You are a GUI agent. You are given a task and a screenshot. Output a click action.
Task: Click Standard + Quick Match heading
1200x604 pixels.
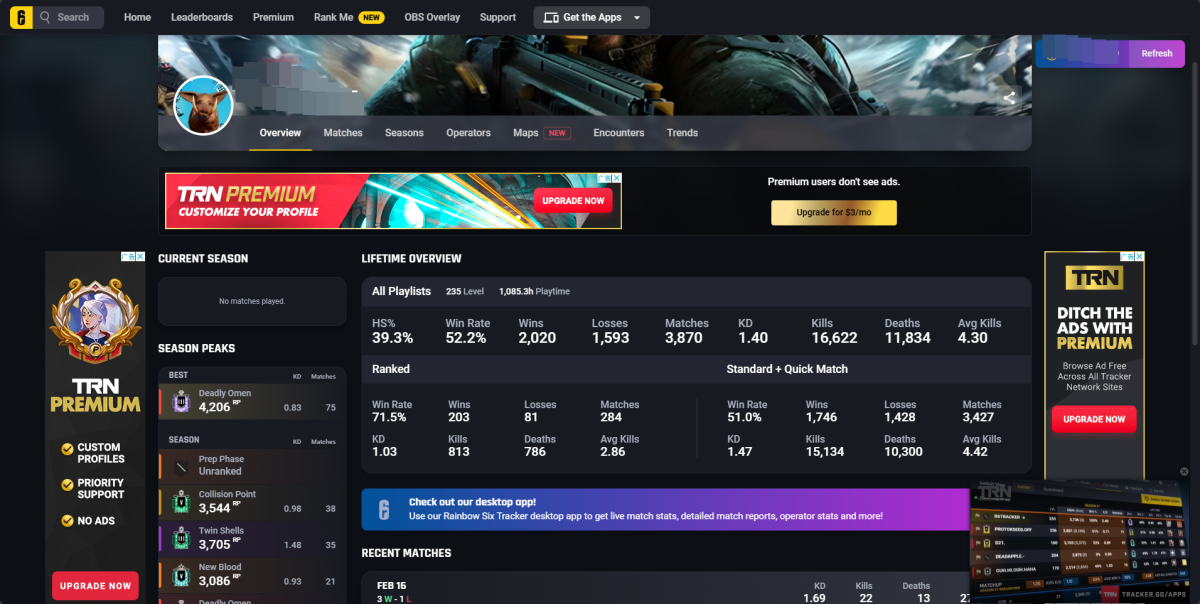pyautogui.click(x=787, y=369)
